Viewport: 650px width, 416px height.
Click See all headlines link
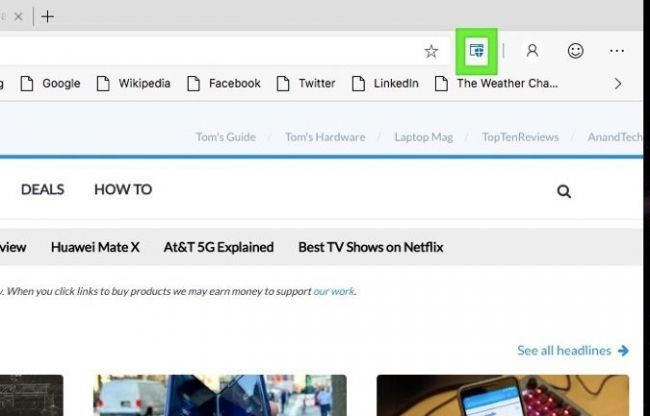pyautogui.click(x=564, y=351)
